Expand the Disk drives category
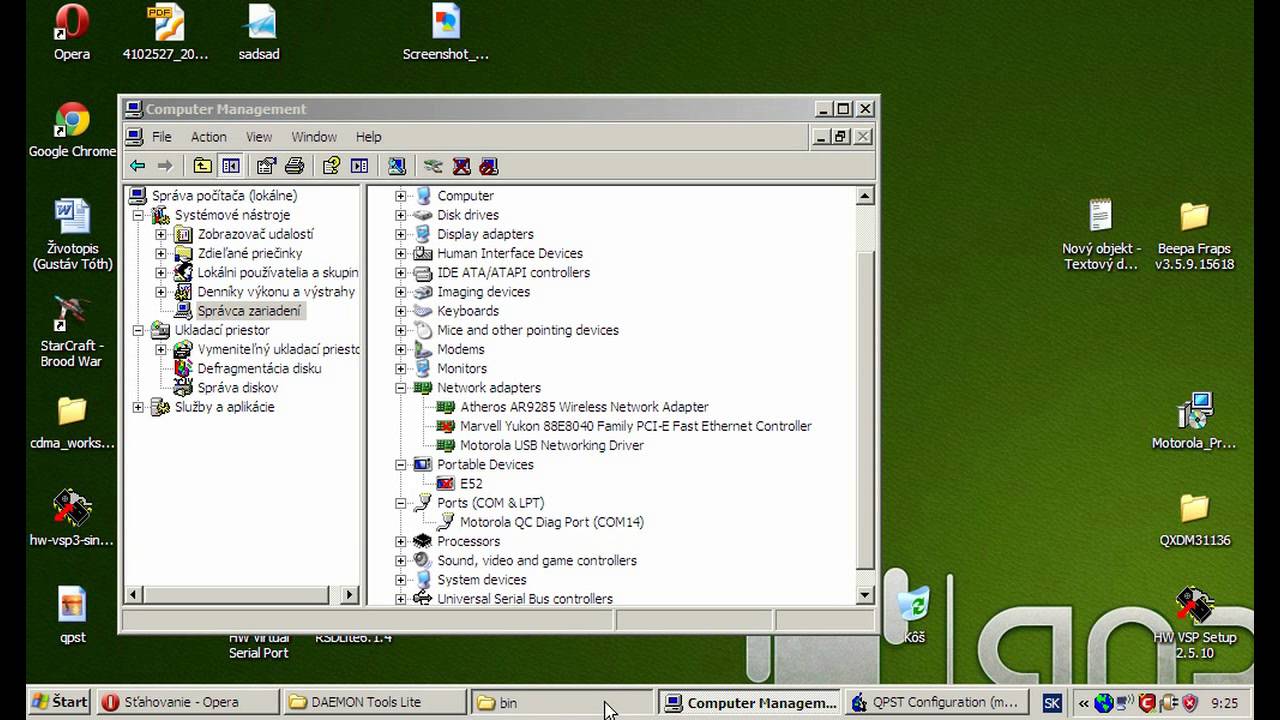The image size is (1280, 720). pyautogui.click(x=401, y=215)
